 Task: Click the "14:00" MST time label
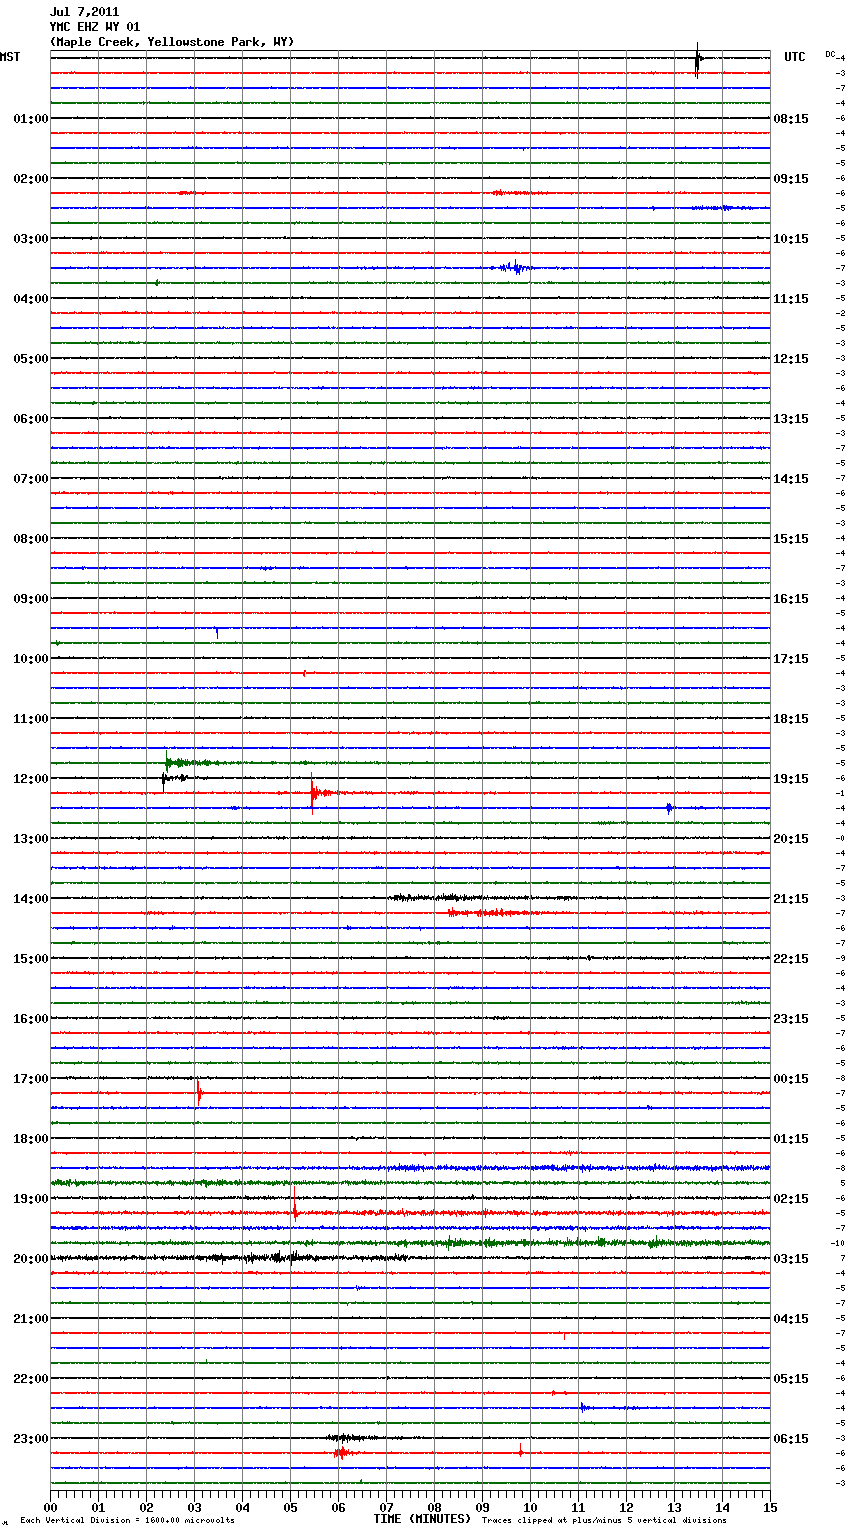(x=31, y=898)
